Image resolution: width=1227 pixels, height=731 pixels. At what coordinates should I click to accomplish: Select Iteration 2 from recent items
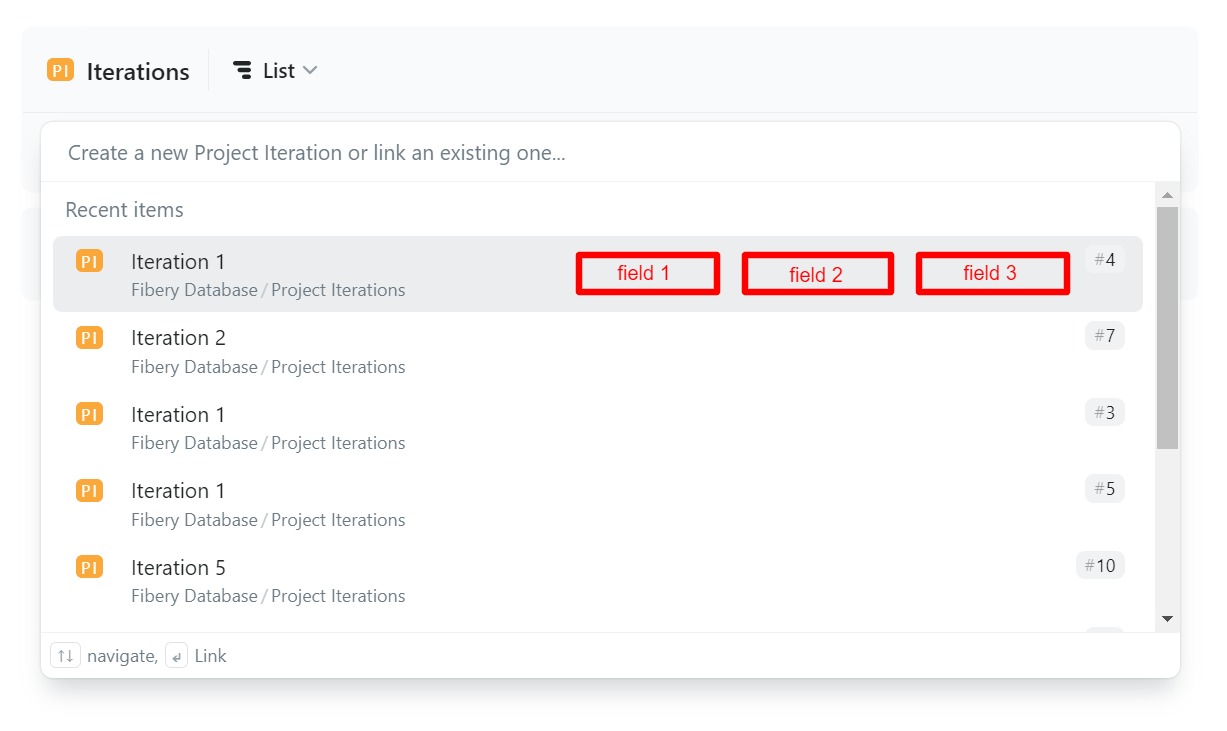coord(178,338)
